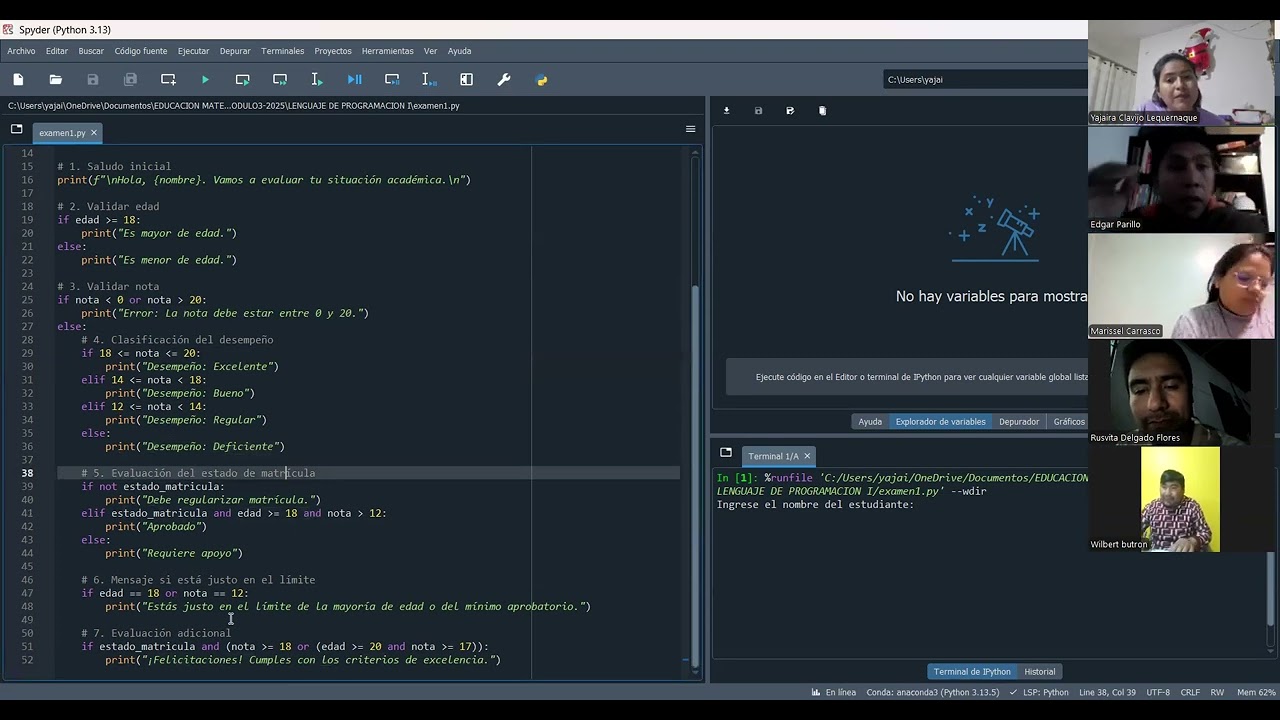Click LSP: Python status indicator
The image size is (1280, 720).
(x=1039, y=692)
